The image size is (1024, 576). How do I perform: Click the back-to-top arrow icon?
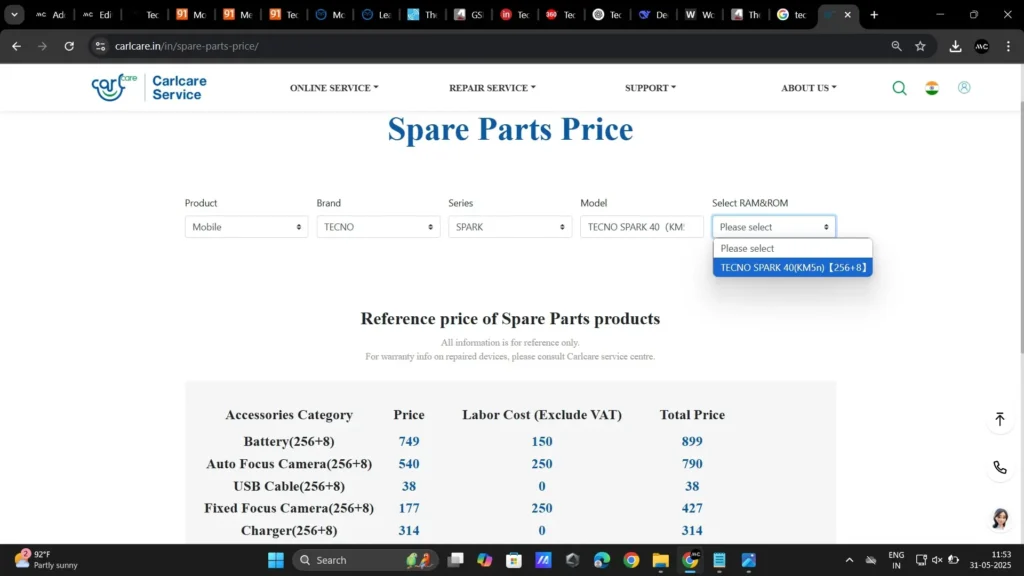click(1000, 419)
